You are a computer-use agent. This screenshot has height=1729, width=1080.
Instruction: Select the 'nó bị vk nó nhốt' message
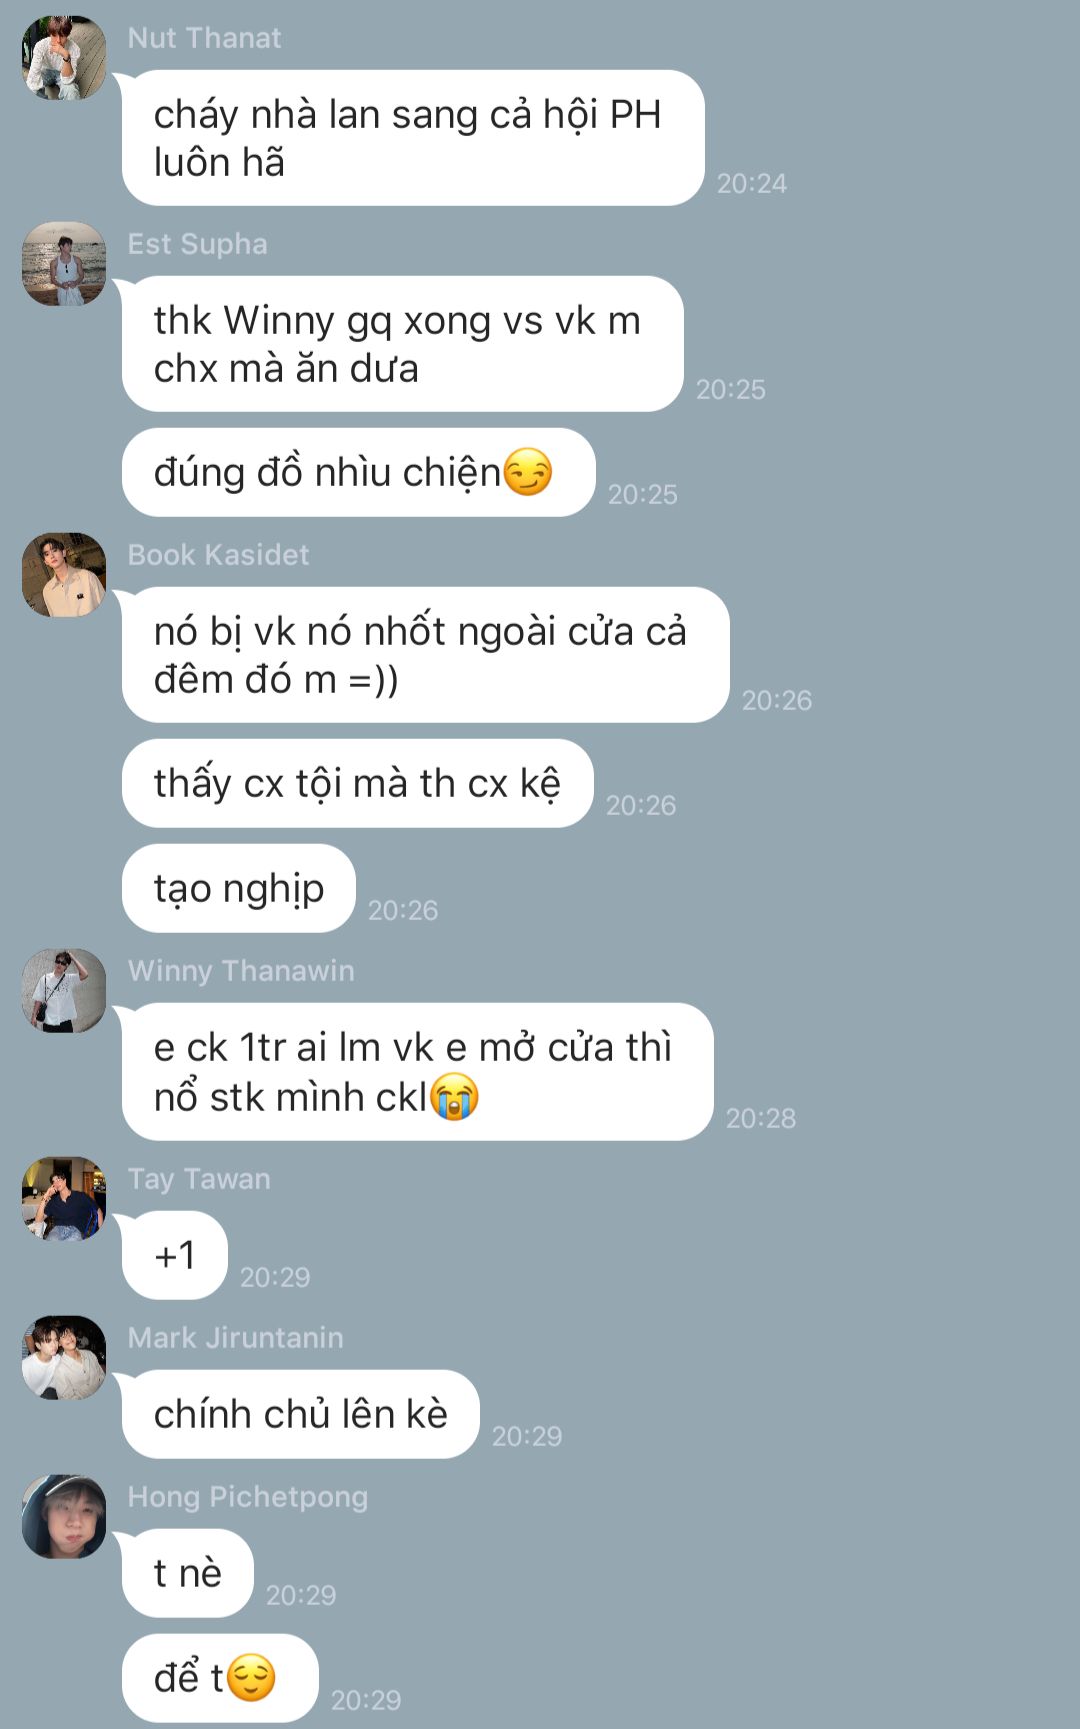click(426, 655)
